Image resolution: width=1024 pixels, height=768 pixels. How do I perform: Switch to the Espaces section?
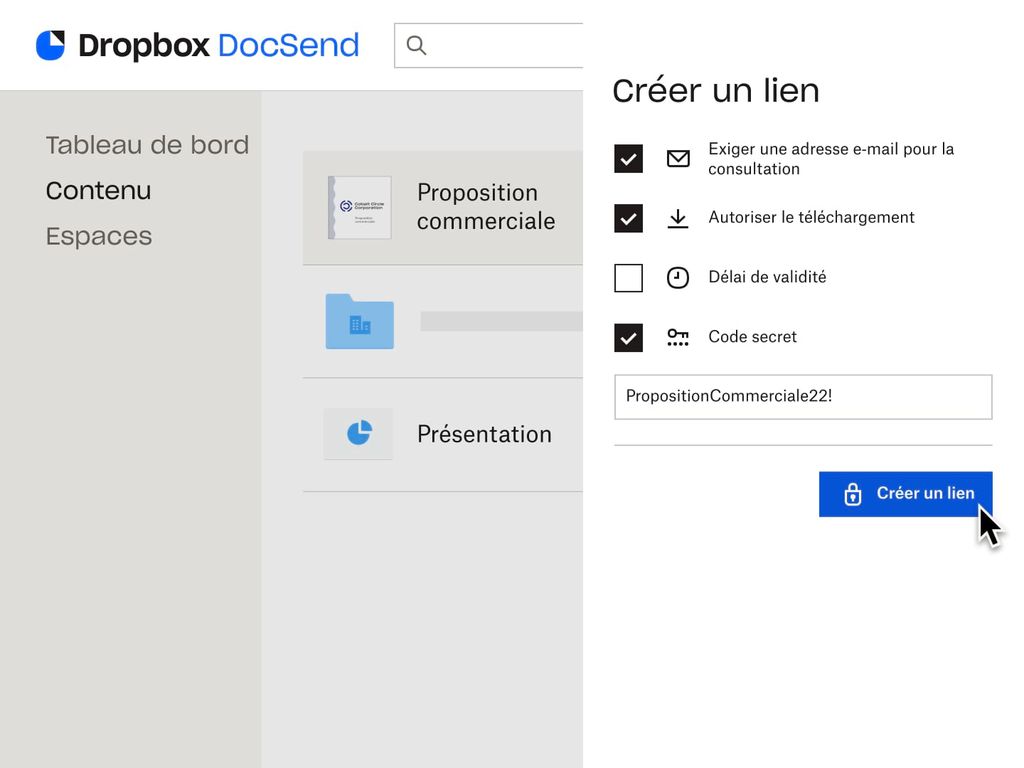click(98, 236)
